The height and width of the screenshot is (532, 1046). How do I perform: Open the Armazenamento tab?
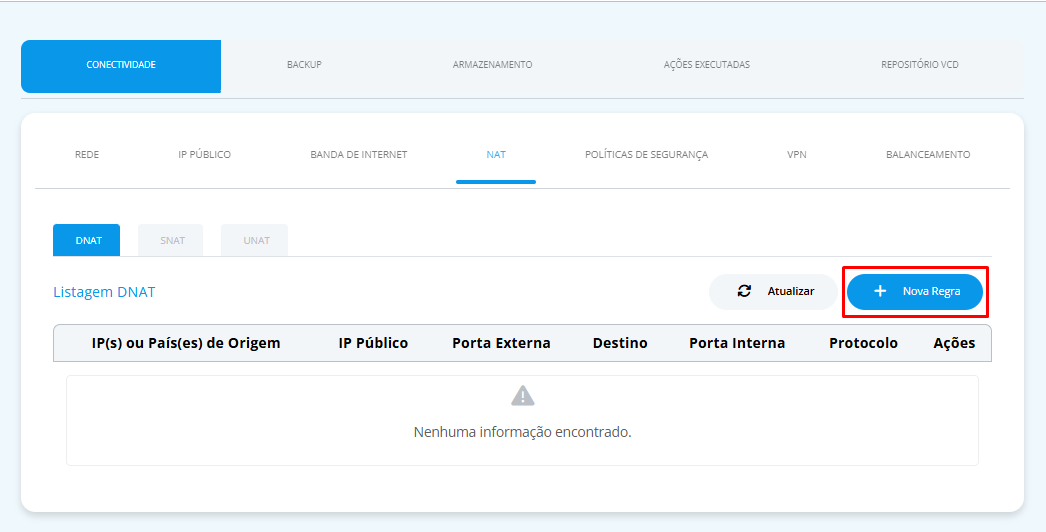492,65
